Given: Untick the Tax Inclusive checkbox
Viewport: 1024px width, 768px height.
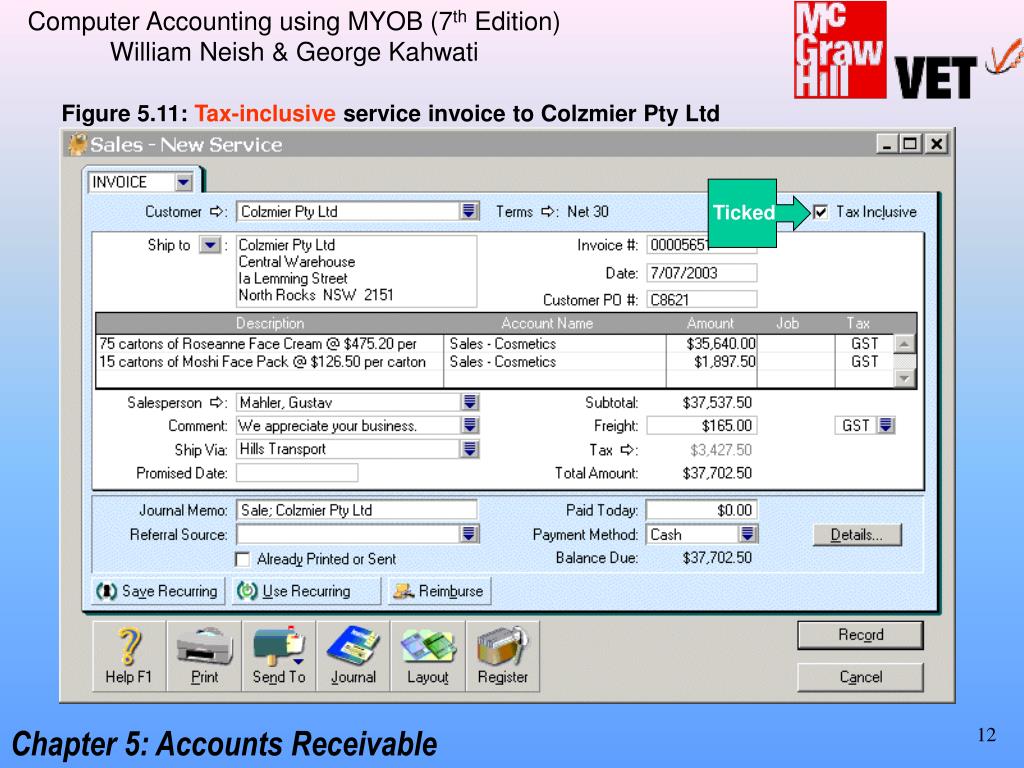Looking at the screenshot, I should (821, 212).
